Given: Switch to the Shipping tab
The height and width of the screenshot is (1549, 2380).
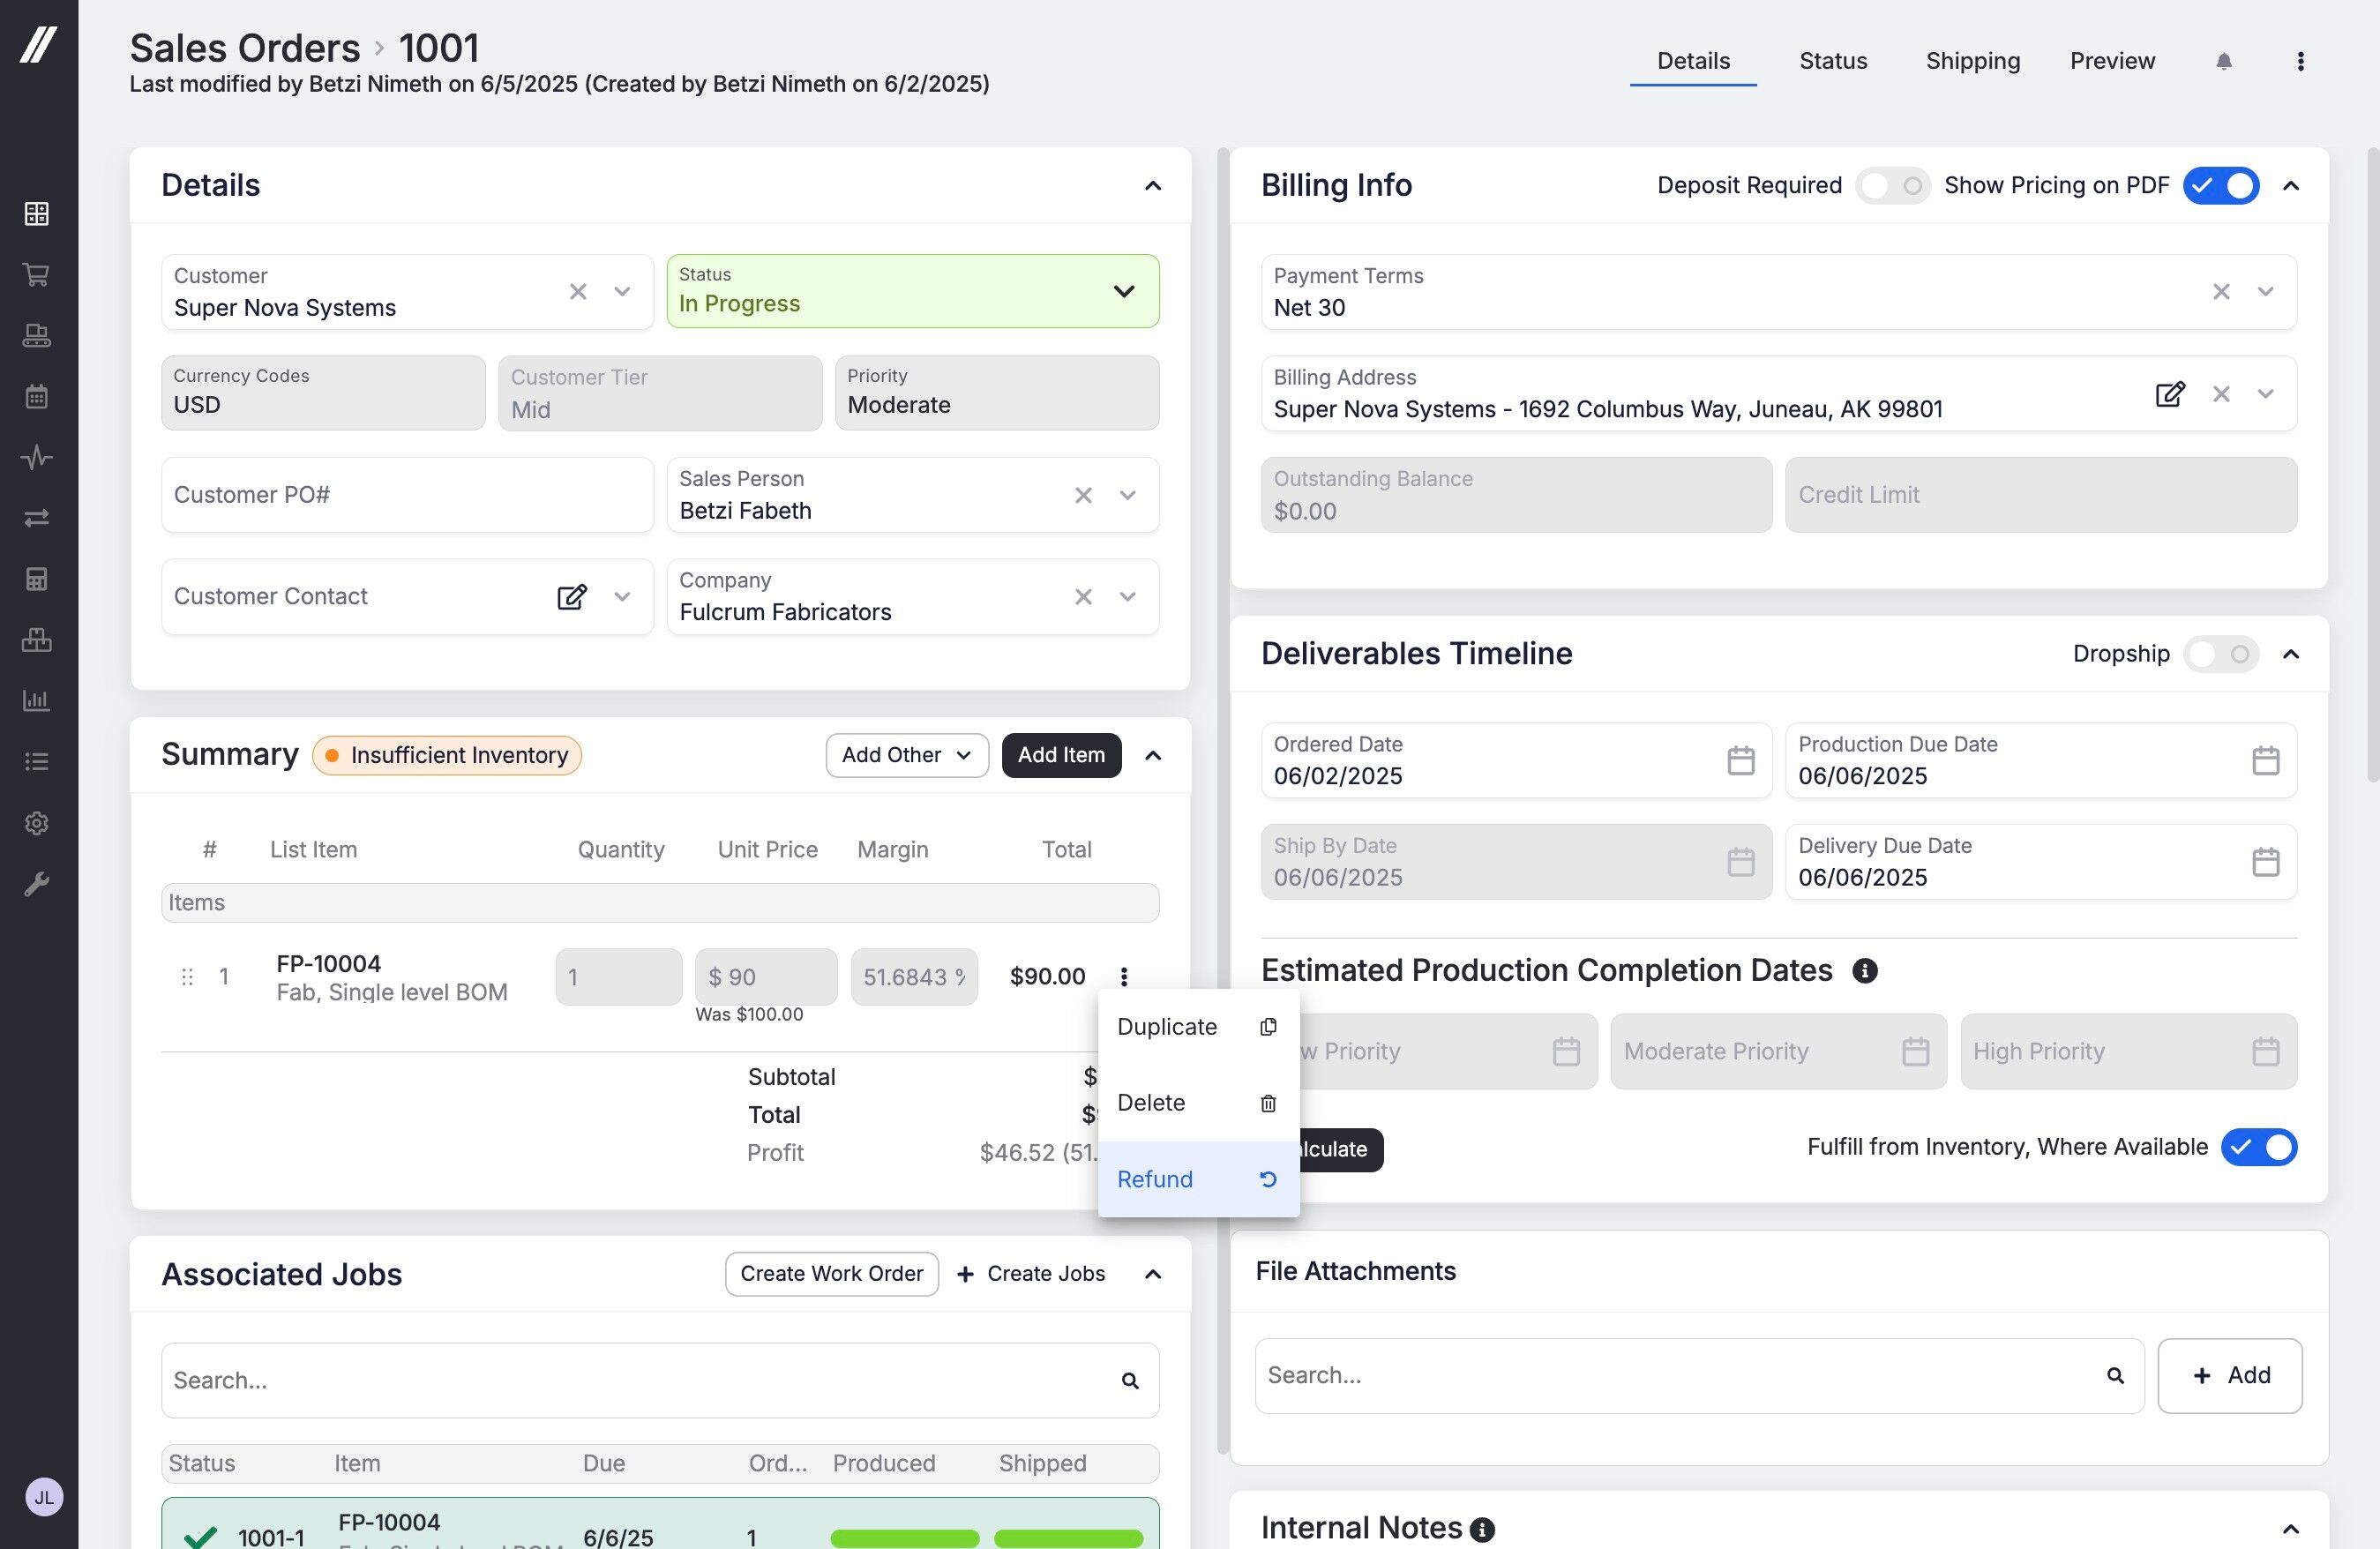Looking at the screenshot, I should [x=1972, y=61].
